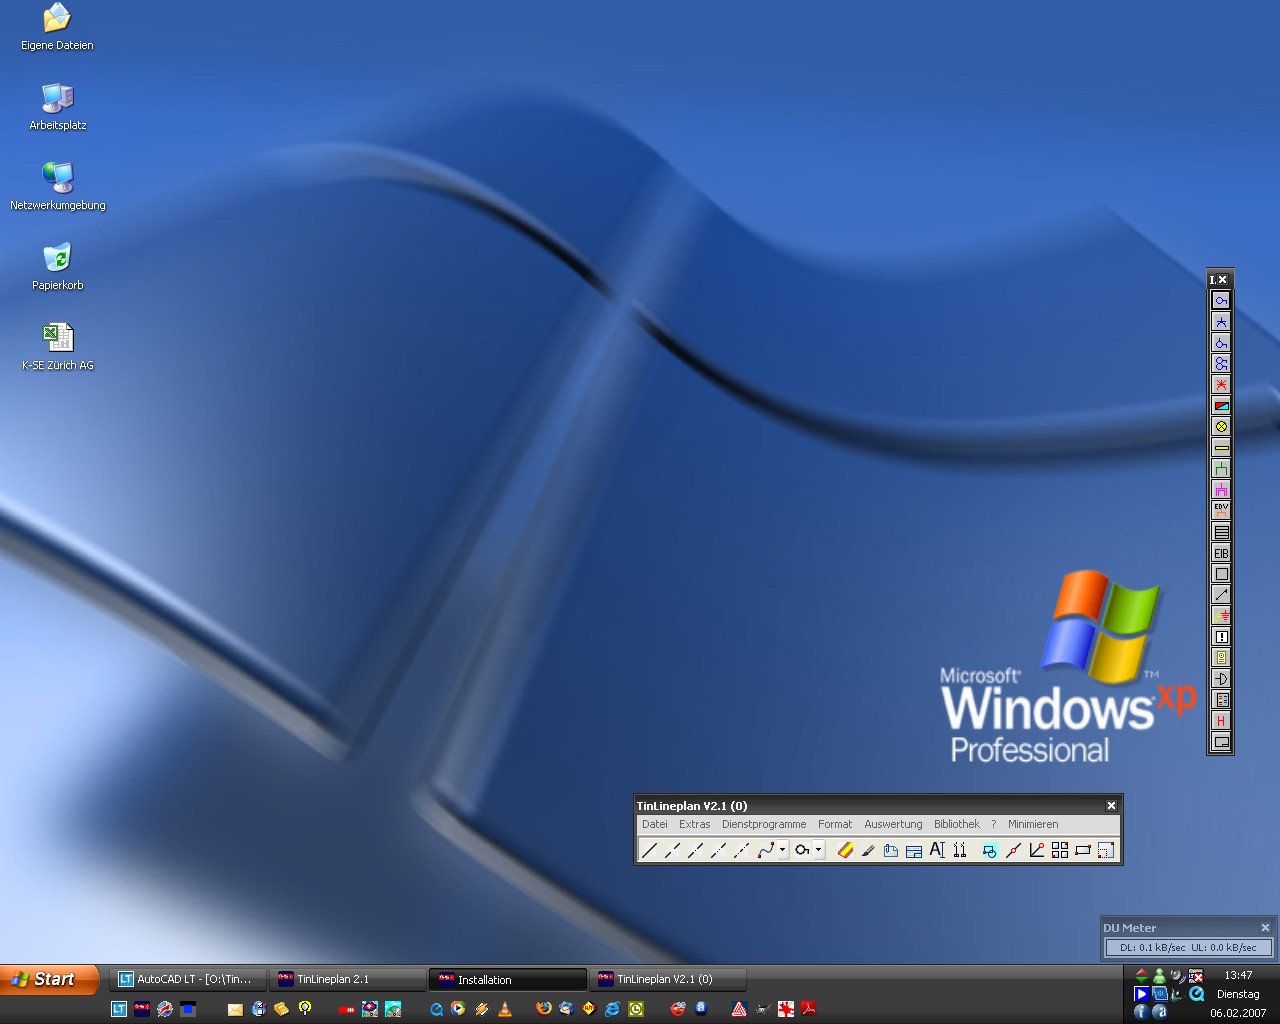Click the cyan highlighted shapes icon

click(989, 850)
